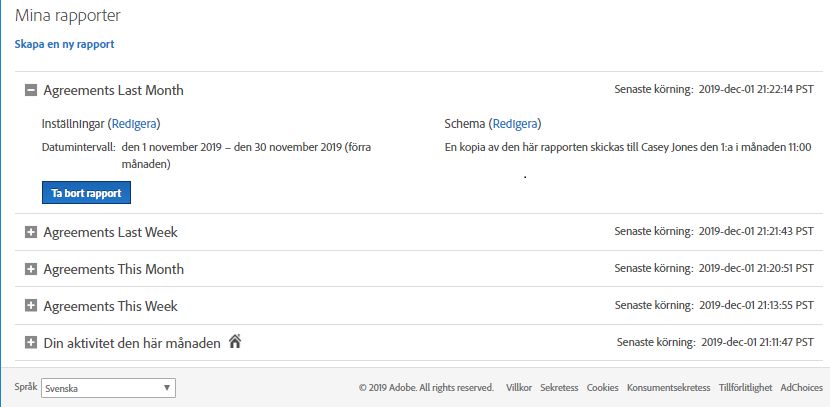The width and height of the screenshot is (830, 407).
Task: Select the Agreements Last Week title
Action: [x=111, y=232]
